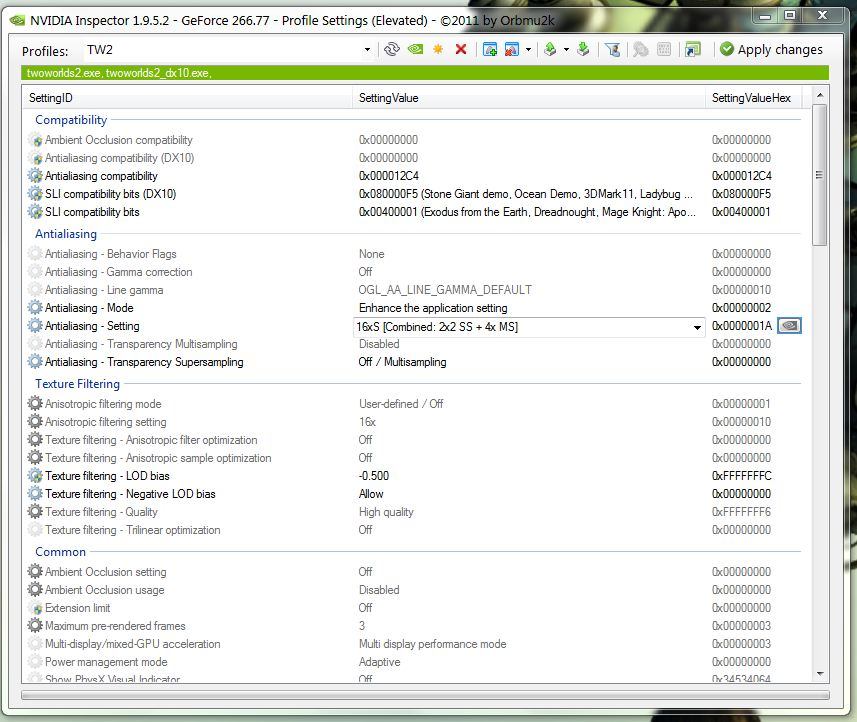Create a new profile with the sun icon
This screenshot has height=722, width=857.
(x=438, y=50)
